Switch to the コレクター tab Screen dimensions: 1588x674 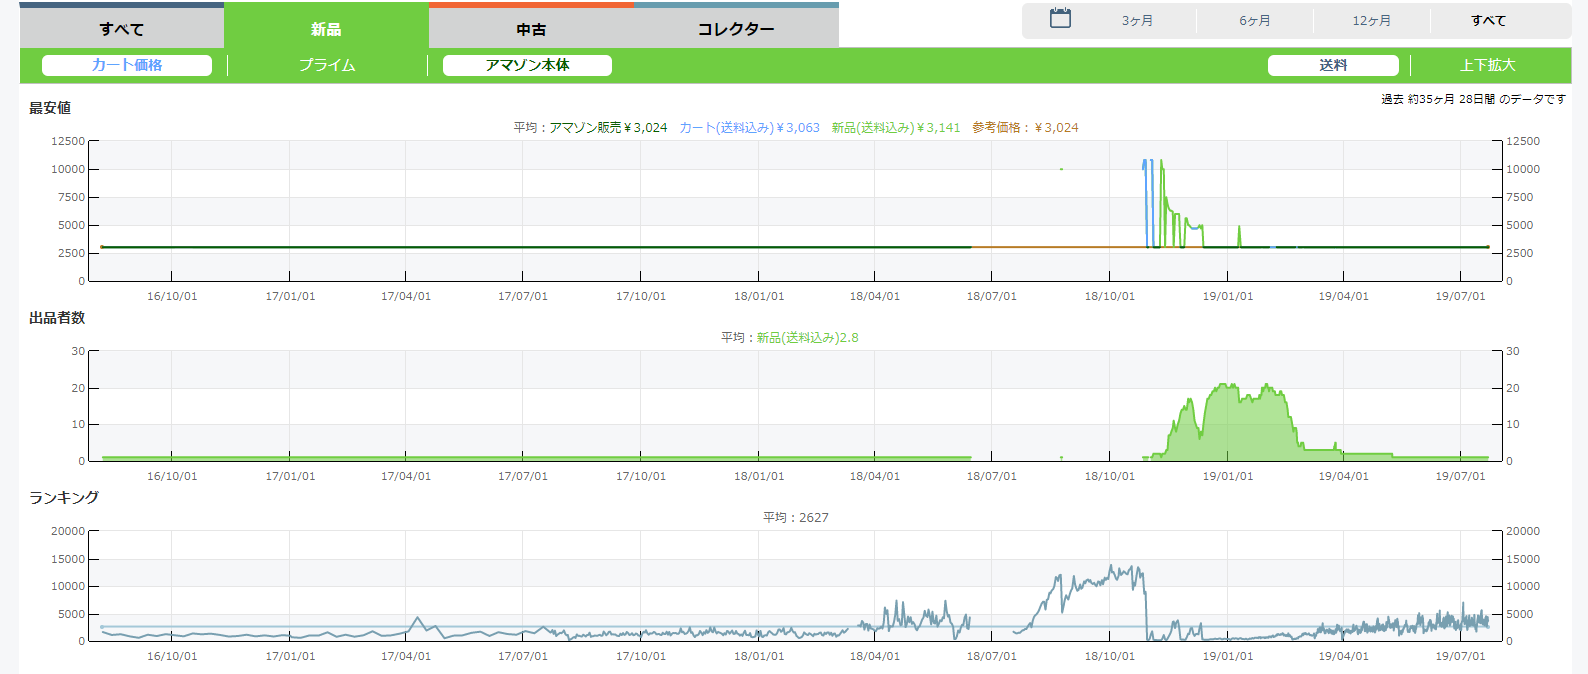pyautogui.click(x=736, y=29)
